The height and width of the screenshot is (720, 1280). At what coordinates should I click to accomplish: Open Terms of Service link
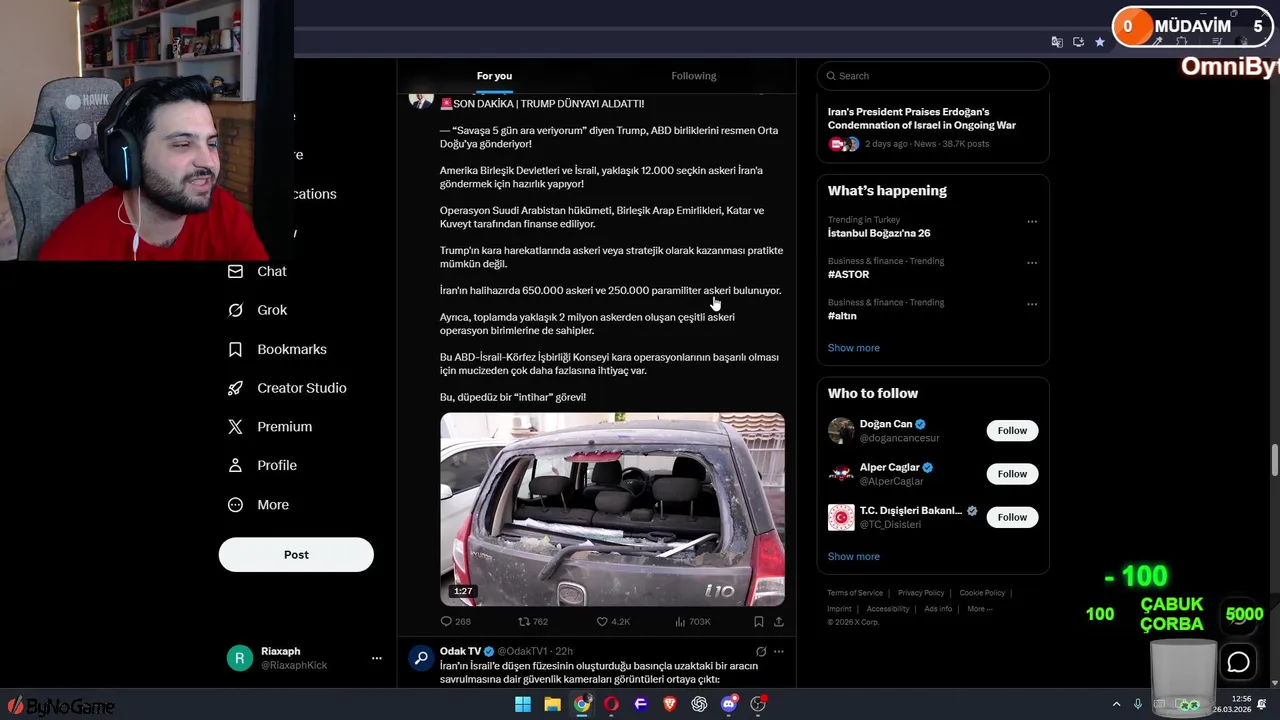coord(855,593)
